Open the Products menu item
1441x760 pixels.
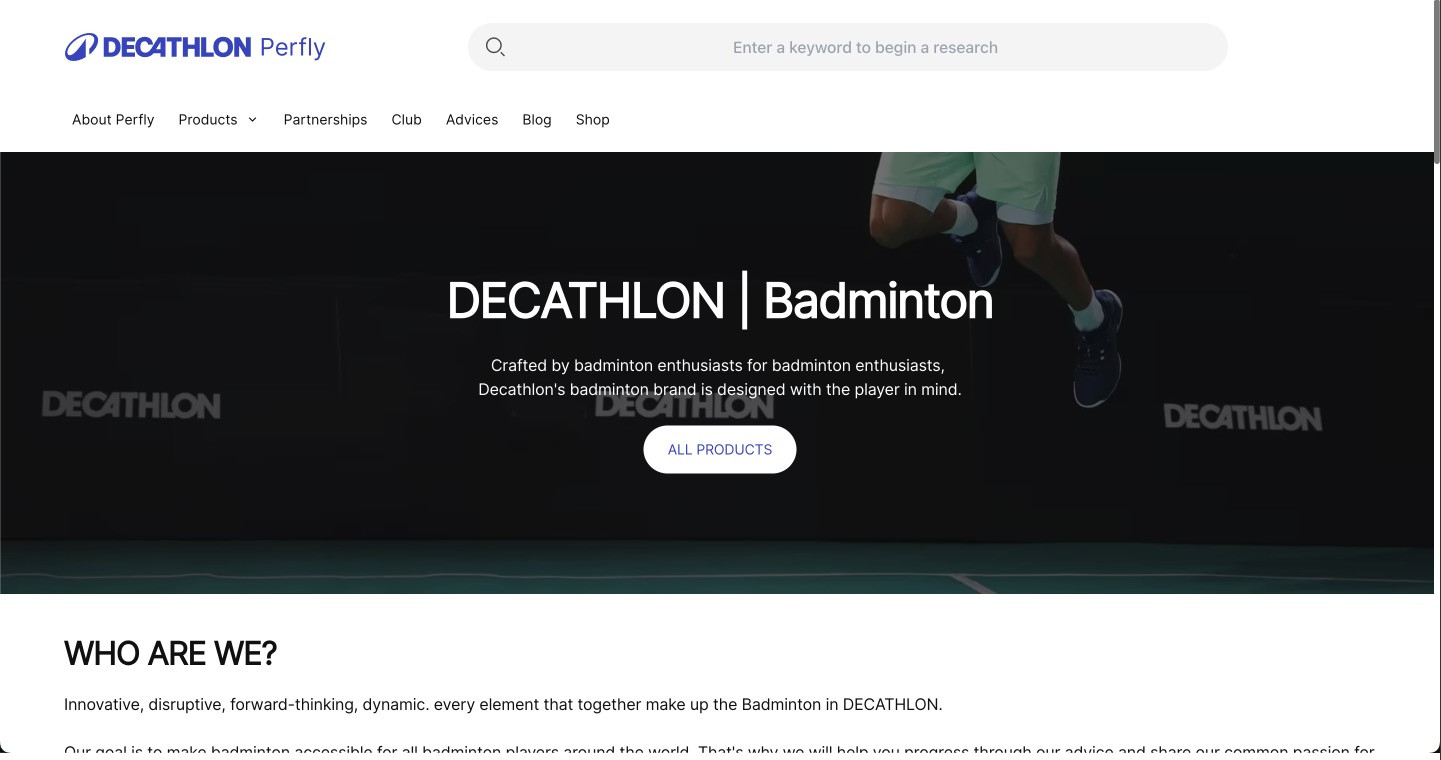pyautogui.click(x=208, y=120)
